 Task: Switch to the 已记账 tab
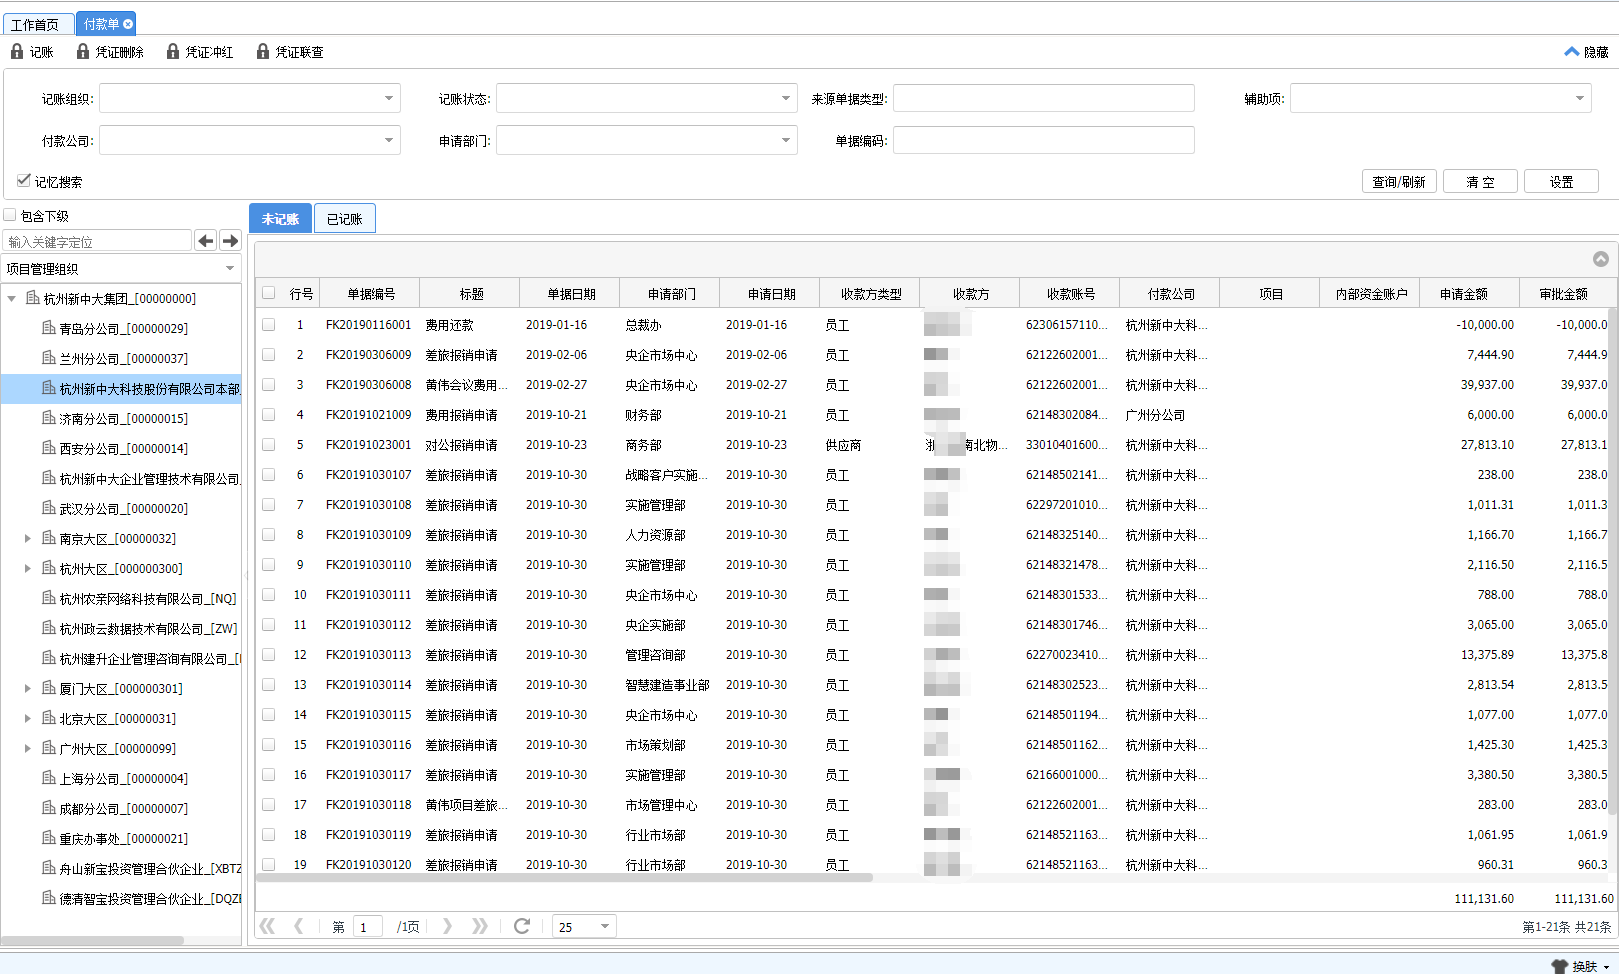tap(345, 219)
